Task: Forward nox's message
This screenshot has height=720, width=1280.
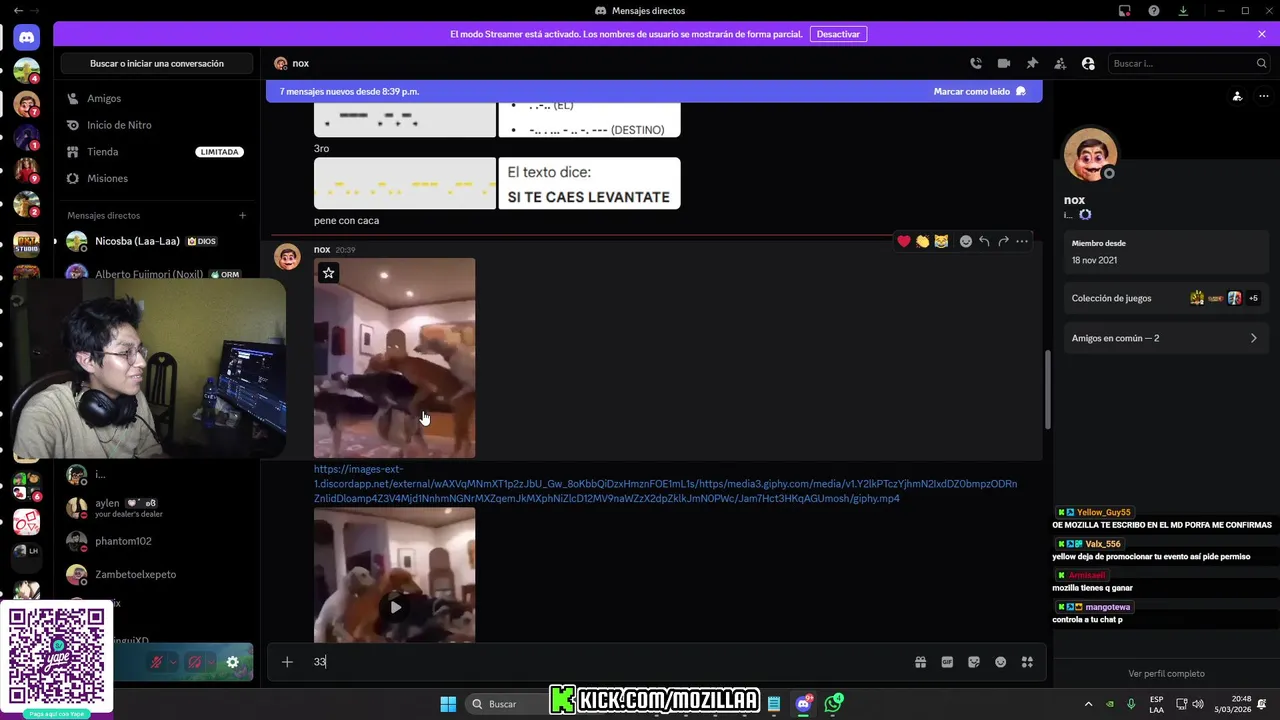Action: pyautogui.click(x=1003, y=241)
